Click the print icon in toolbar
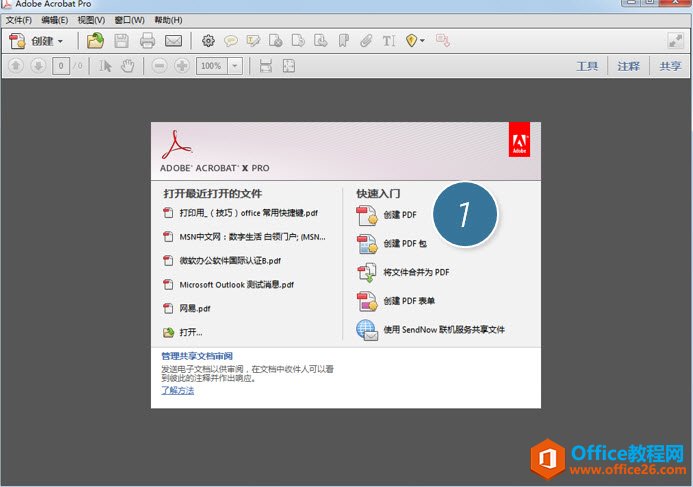This screenshot has width=693, height=487. point(147,41)
